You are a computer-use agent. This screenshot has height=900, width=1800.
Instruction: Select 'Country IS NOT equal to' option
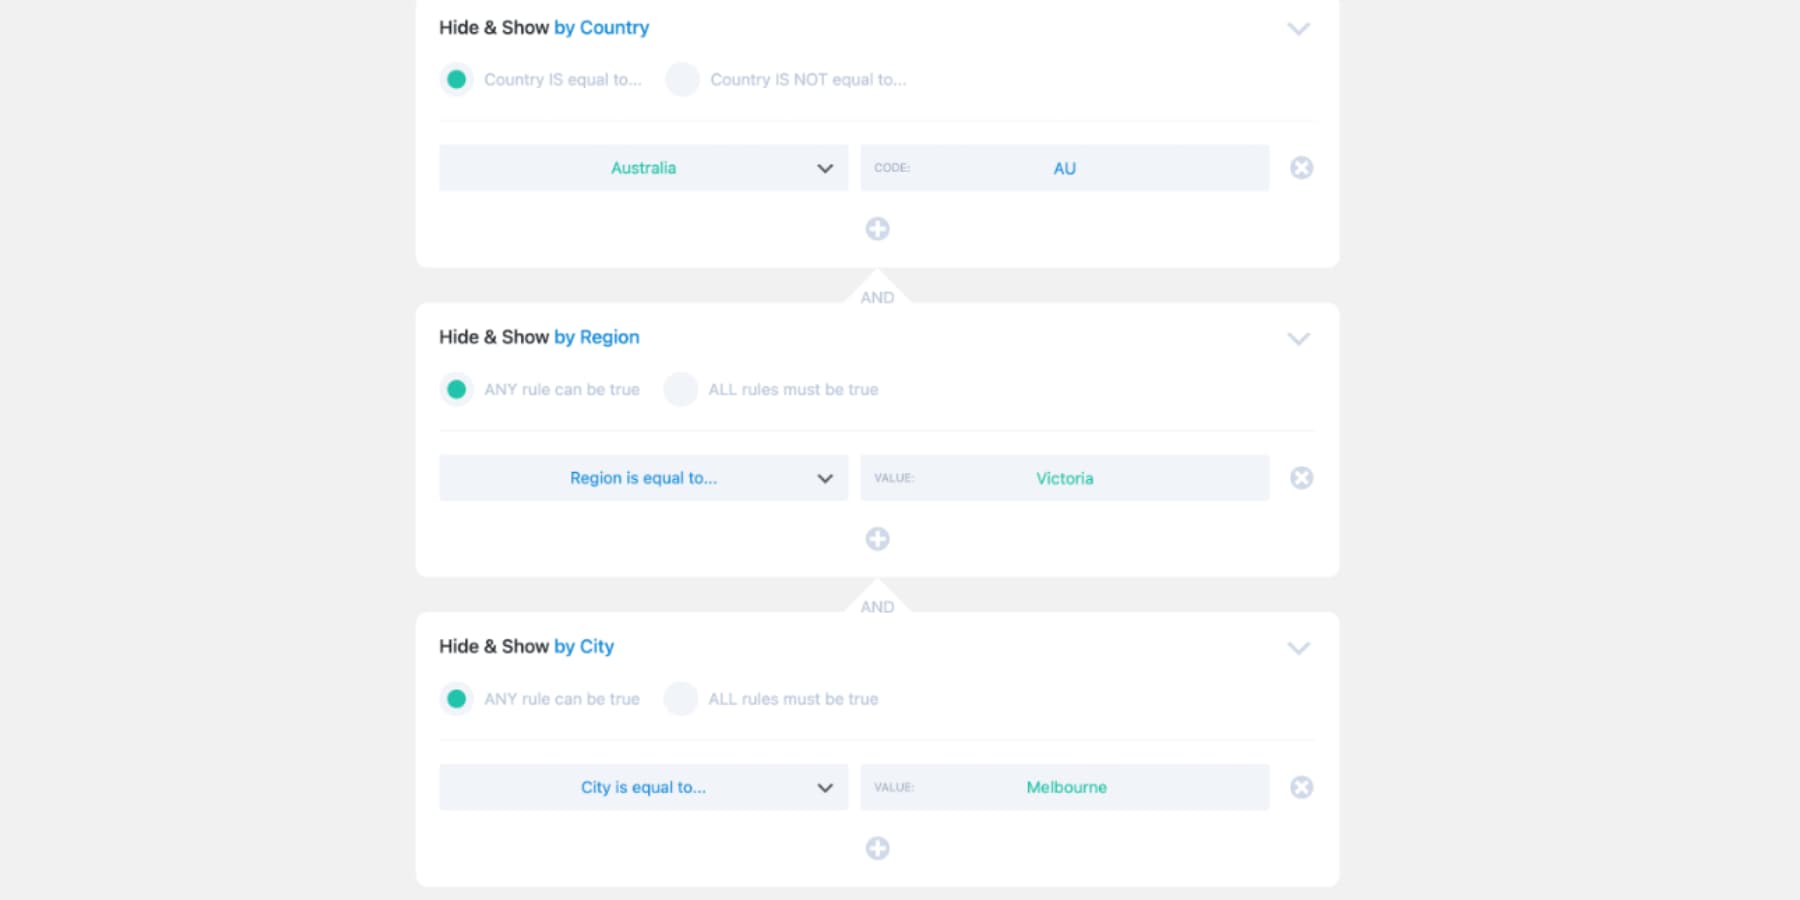[682, 79]
